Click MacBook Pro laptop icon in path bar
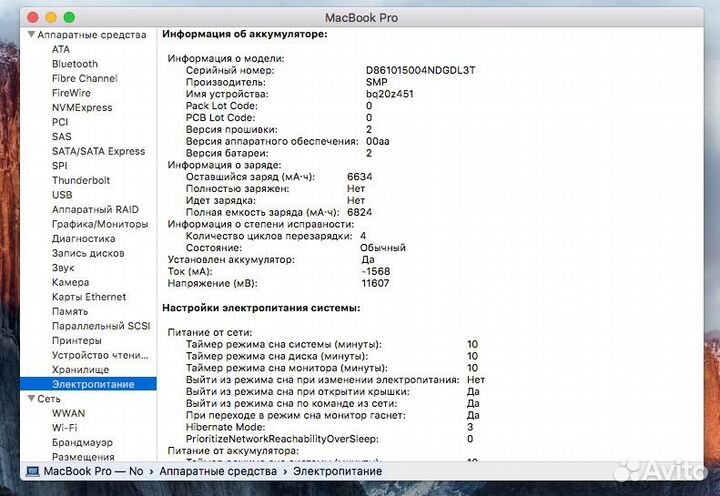This screenshot has width=720, height=496. click(x=32, y=471)
